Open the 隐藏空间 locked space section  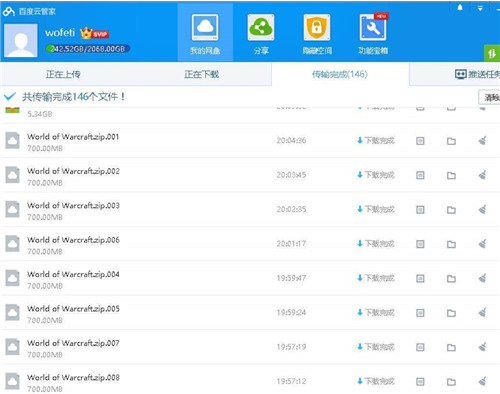317,33
